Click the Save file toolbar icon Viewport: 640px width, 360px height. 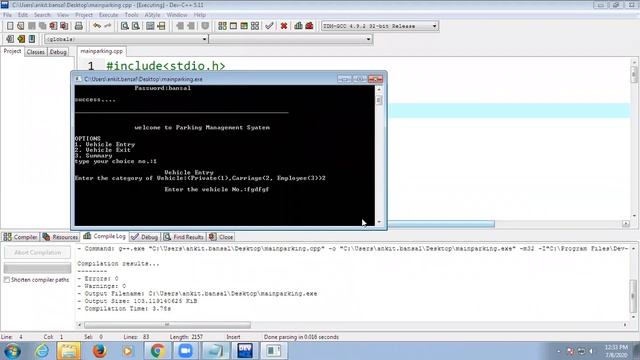pyautogui.click(x=31, y=26)
